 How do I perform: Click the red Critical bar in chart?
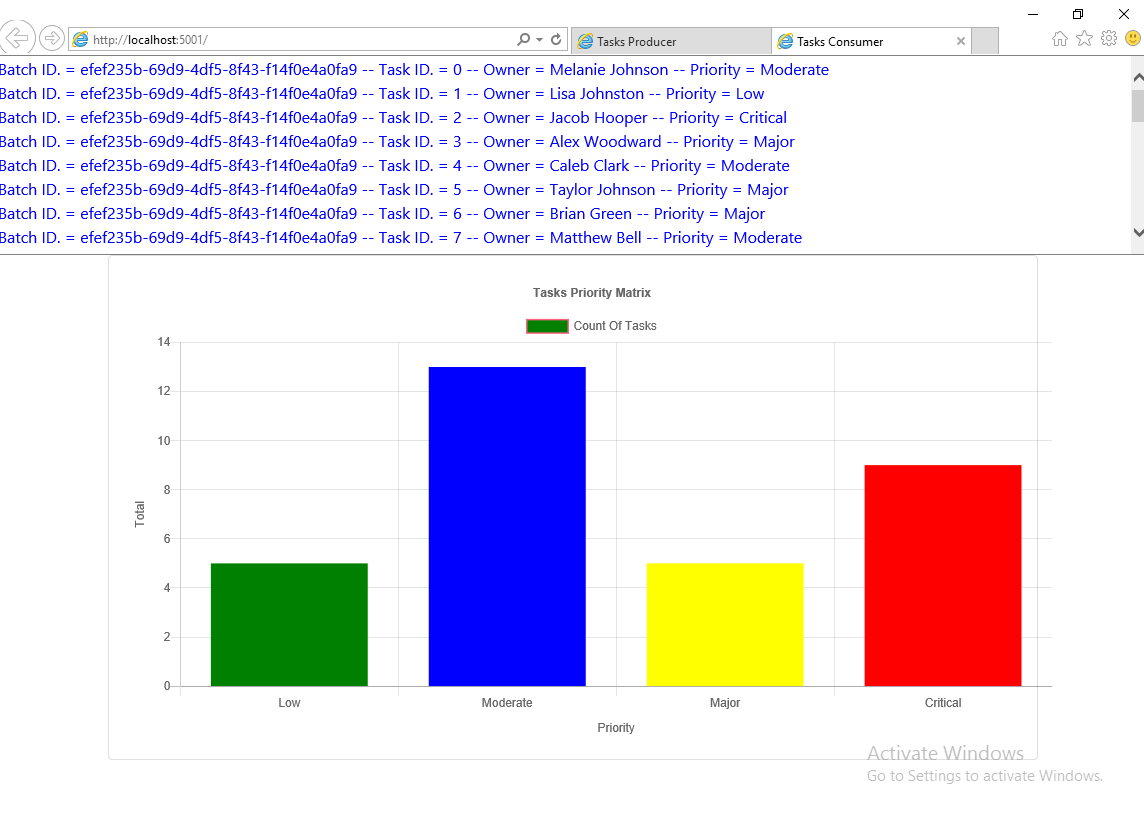point(943,575)
